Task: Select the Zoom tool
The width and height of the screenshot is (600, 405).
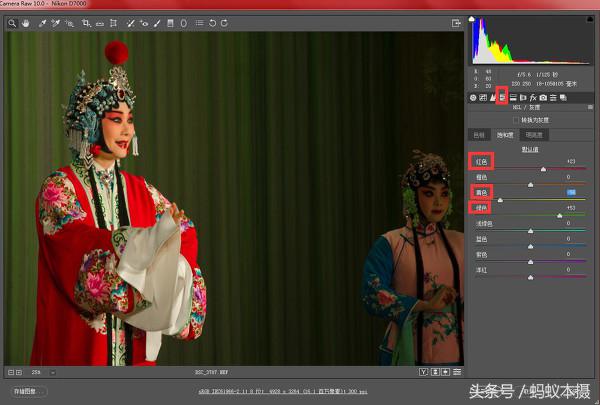Action: tap(12, 23)
